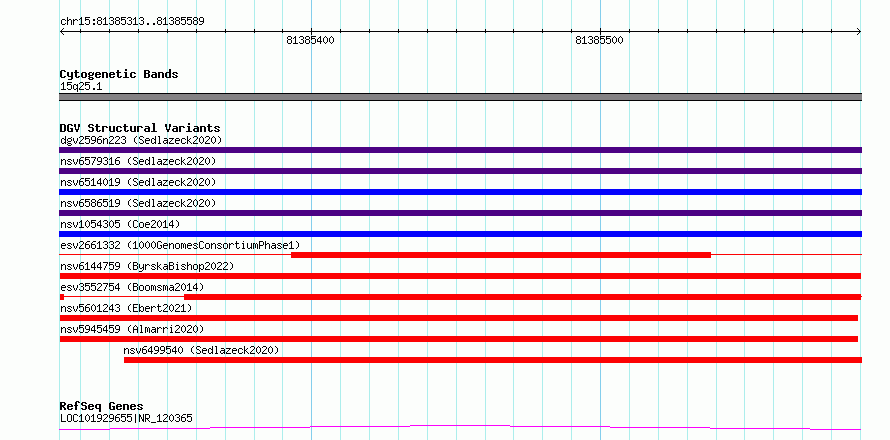This screenshot has width=890, height=440.
Task: Click the DGV Structural Variants track title
Action: 140,128
